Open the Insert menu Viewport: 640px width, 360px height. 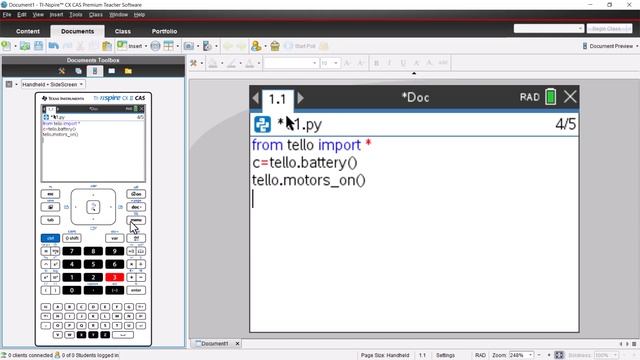pyautogui.click(x=56, y=14)
